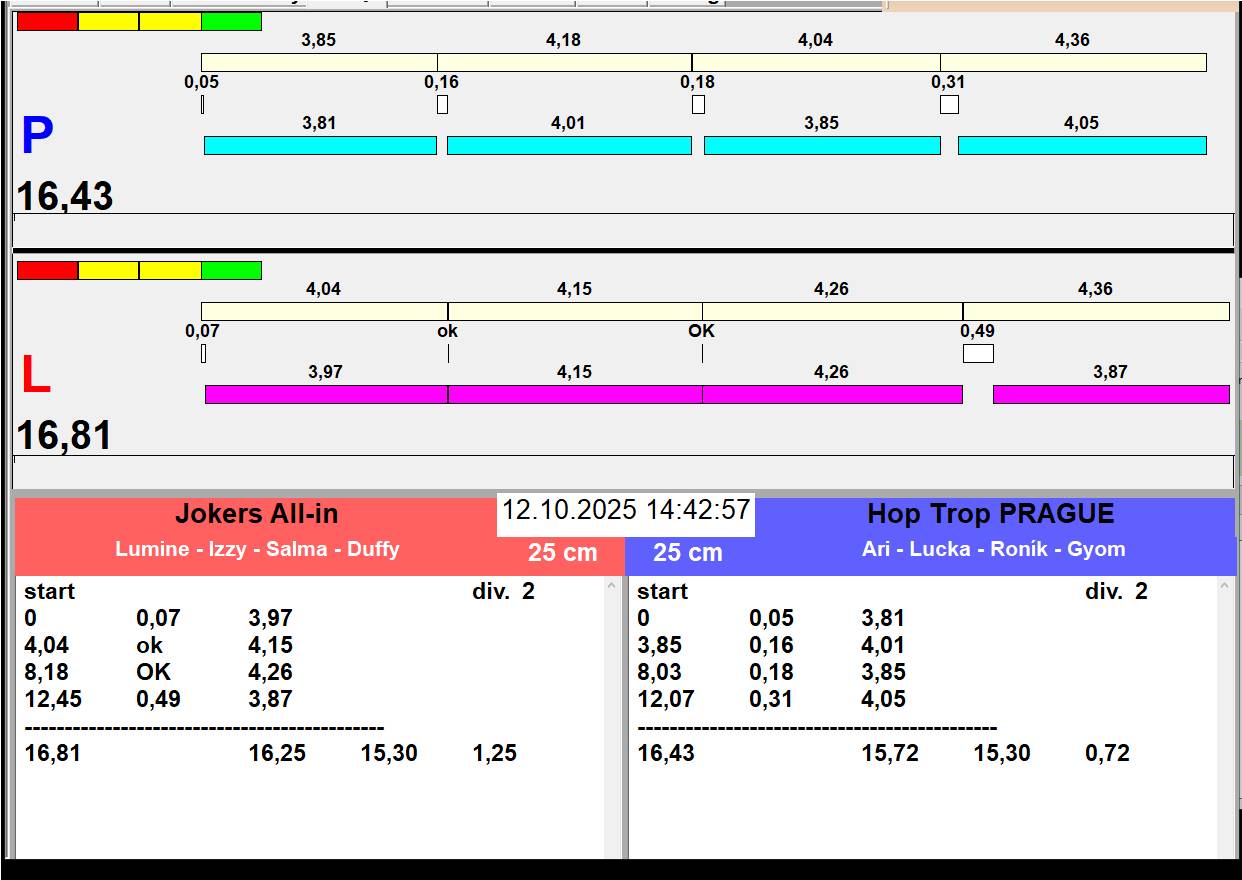The height and width of the screenshot is (880, 1242).
Task: Click the pass box below 0,18 in lane P
Action: coord(698,104)
